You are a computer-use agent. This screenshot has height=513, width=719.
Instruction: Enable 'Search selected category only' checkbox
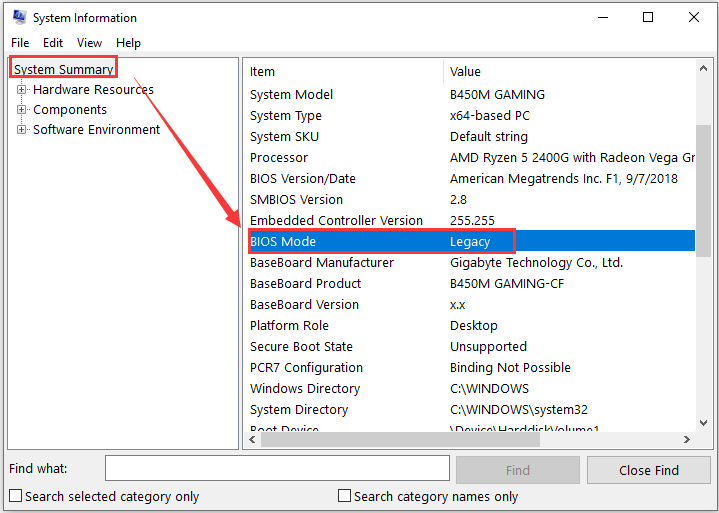click(x=16, y=496)
